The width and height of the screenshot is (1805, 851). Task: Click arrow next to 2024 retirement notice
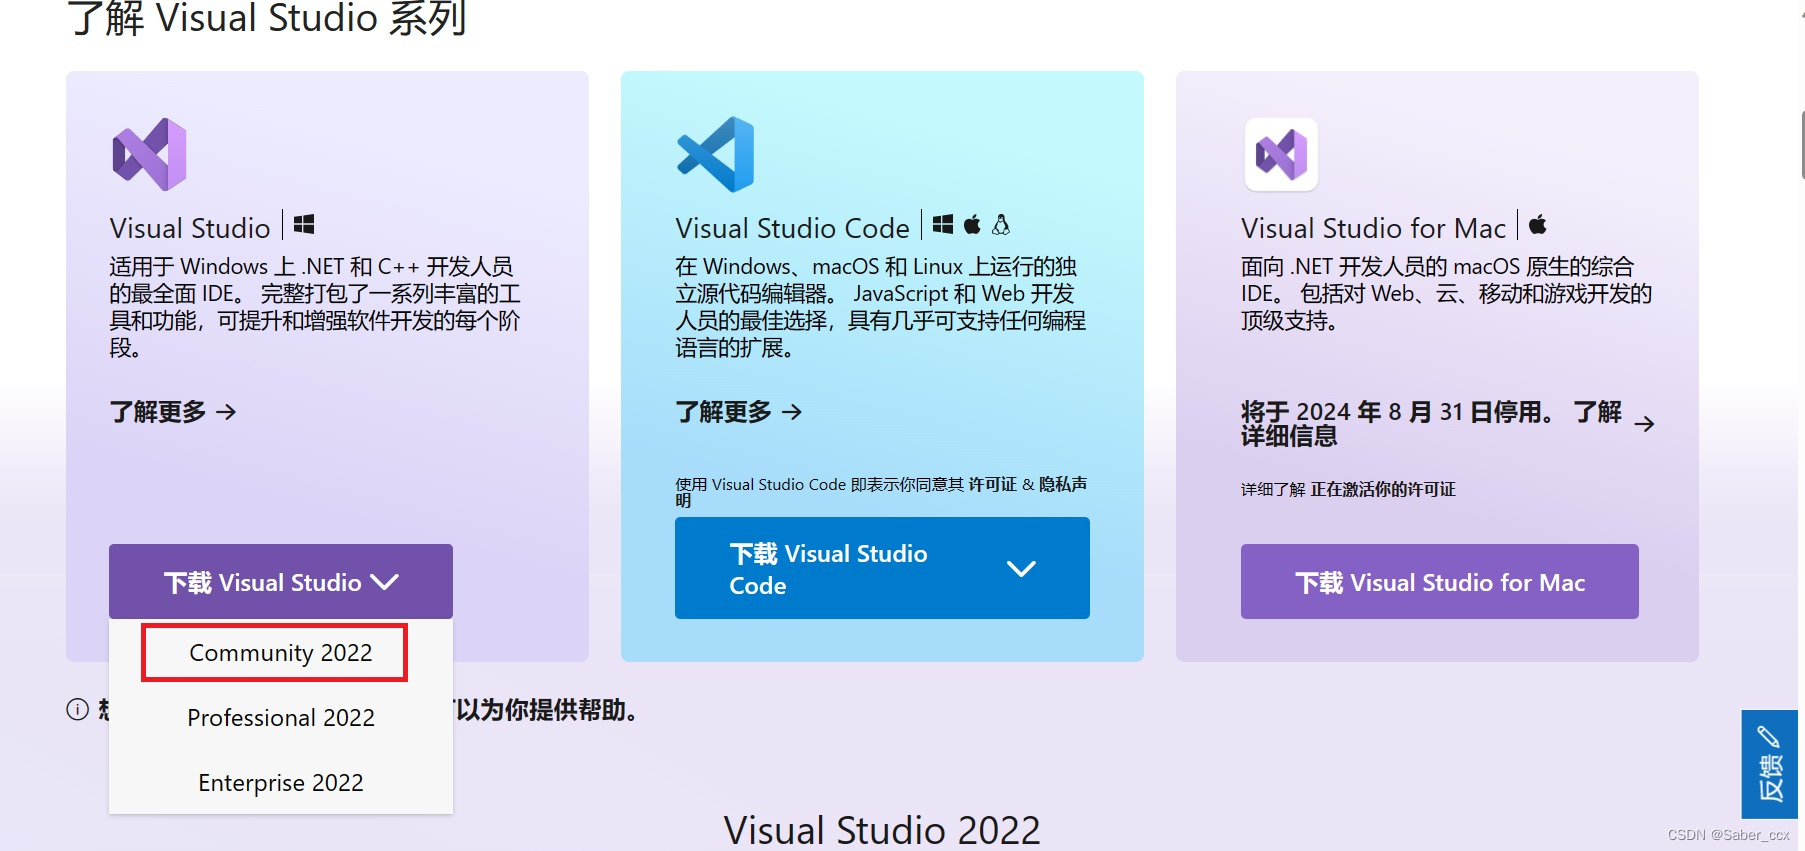pos(1644,424)
